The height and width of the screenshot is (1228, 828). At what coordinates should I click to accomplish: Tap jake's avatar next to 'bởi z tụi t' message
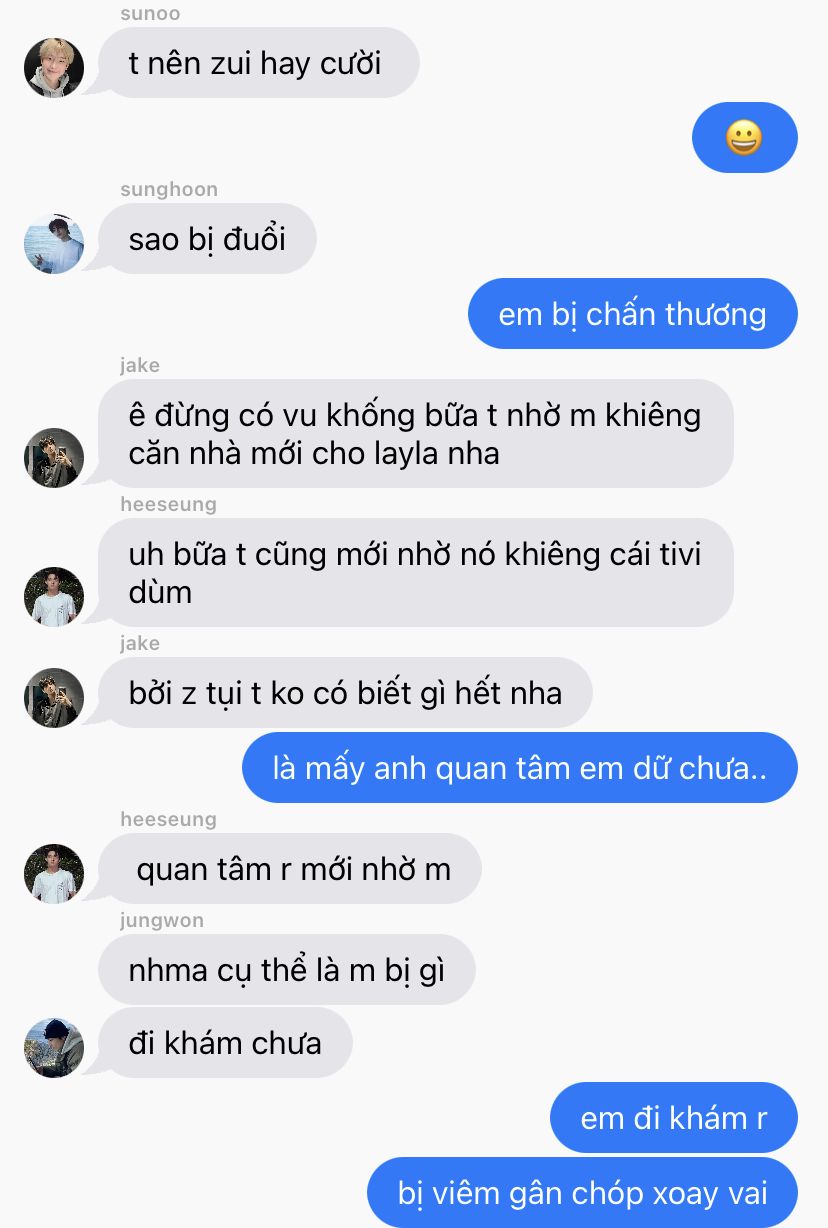click(x=54, y=697)
